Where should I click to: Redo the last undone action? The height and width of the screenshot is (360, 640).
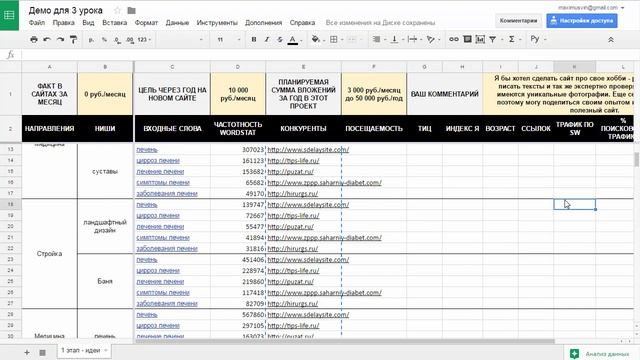point(60,40)
